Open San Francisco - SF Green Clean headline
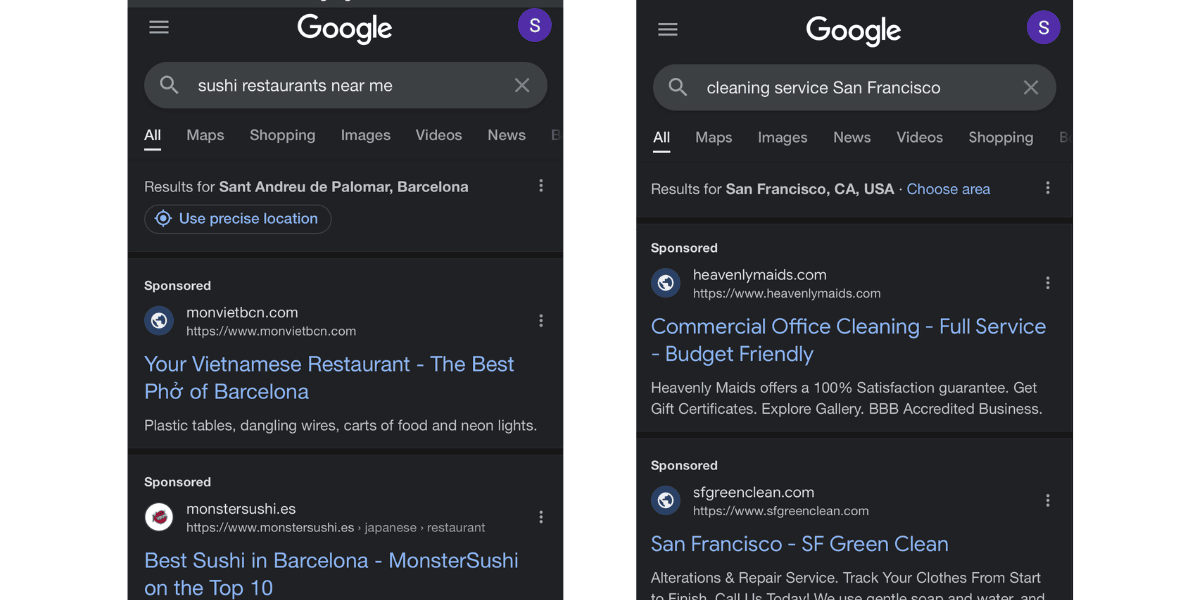Image resolution: width=1200 pixels, height=600 pixels. 800,544
